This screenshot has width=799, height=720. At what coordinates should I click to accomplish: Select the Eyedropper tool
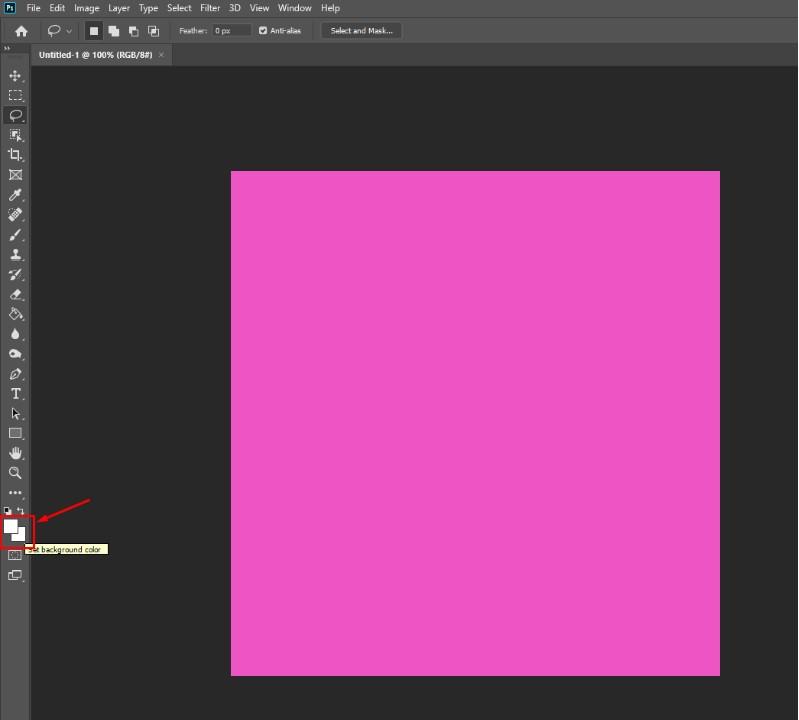pyautogui.click(x=15, y=195)
